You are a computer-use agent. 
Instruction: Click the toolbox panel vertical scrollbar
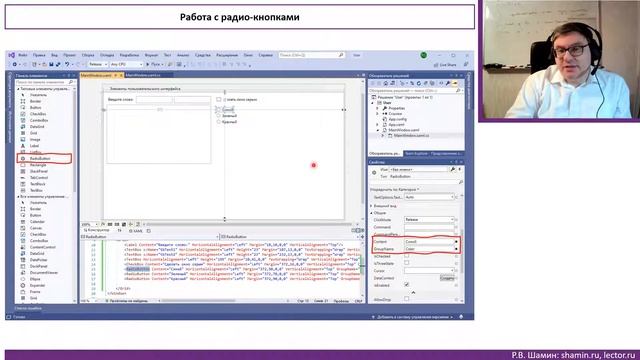coord(75,141)
